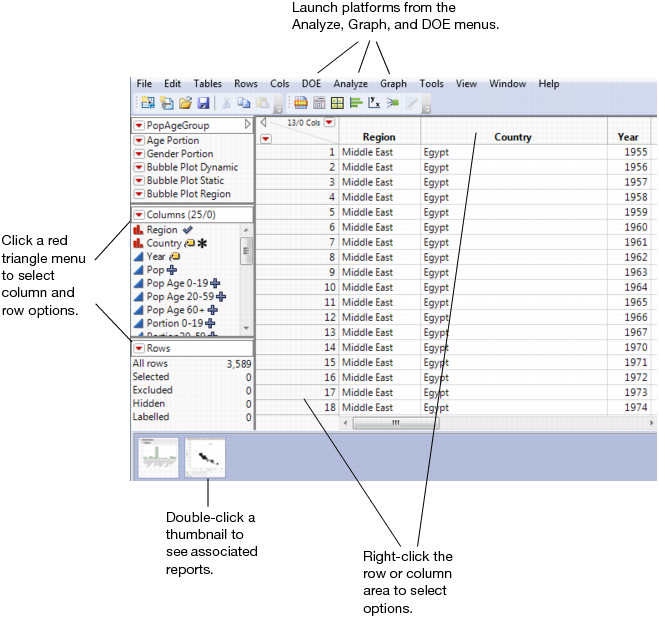Click the Cut scissors icon
Image resolution: width=659 pixels, height=620 pixels.
coord(226,103)
